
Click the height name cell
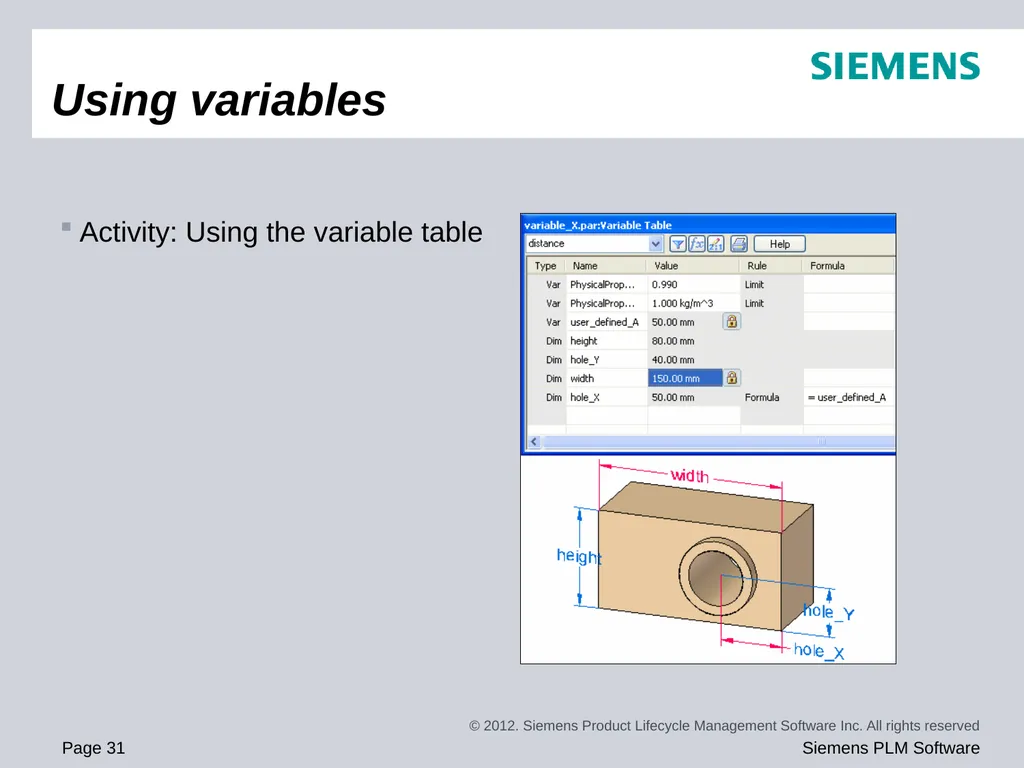[607, 341]
